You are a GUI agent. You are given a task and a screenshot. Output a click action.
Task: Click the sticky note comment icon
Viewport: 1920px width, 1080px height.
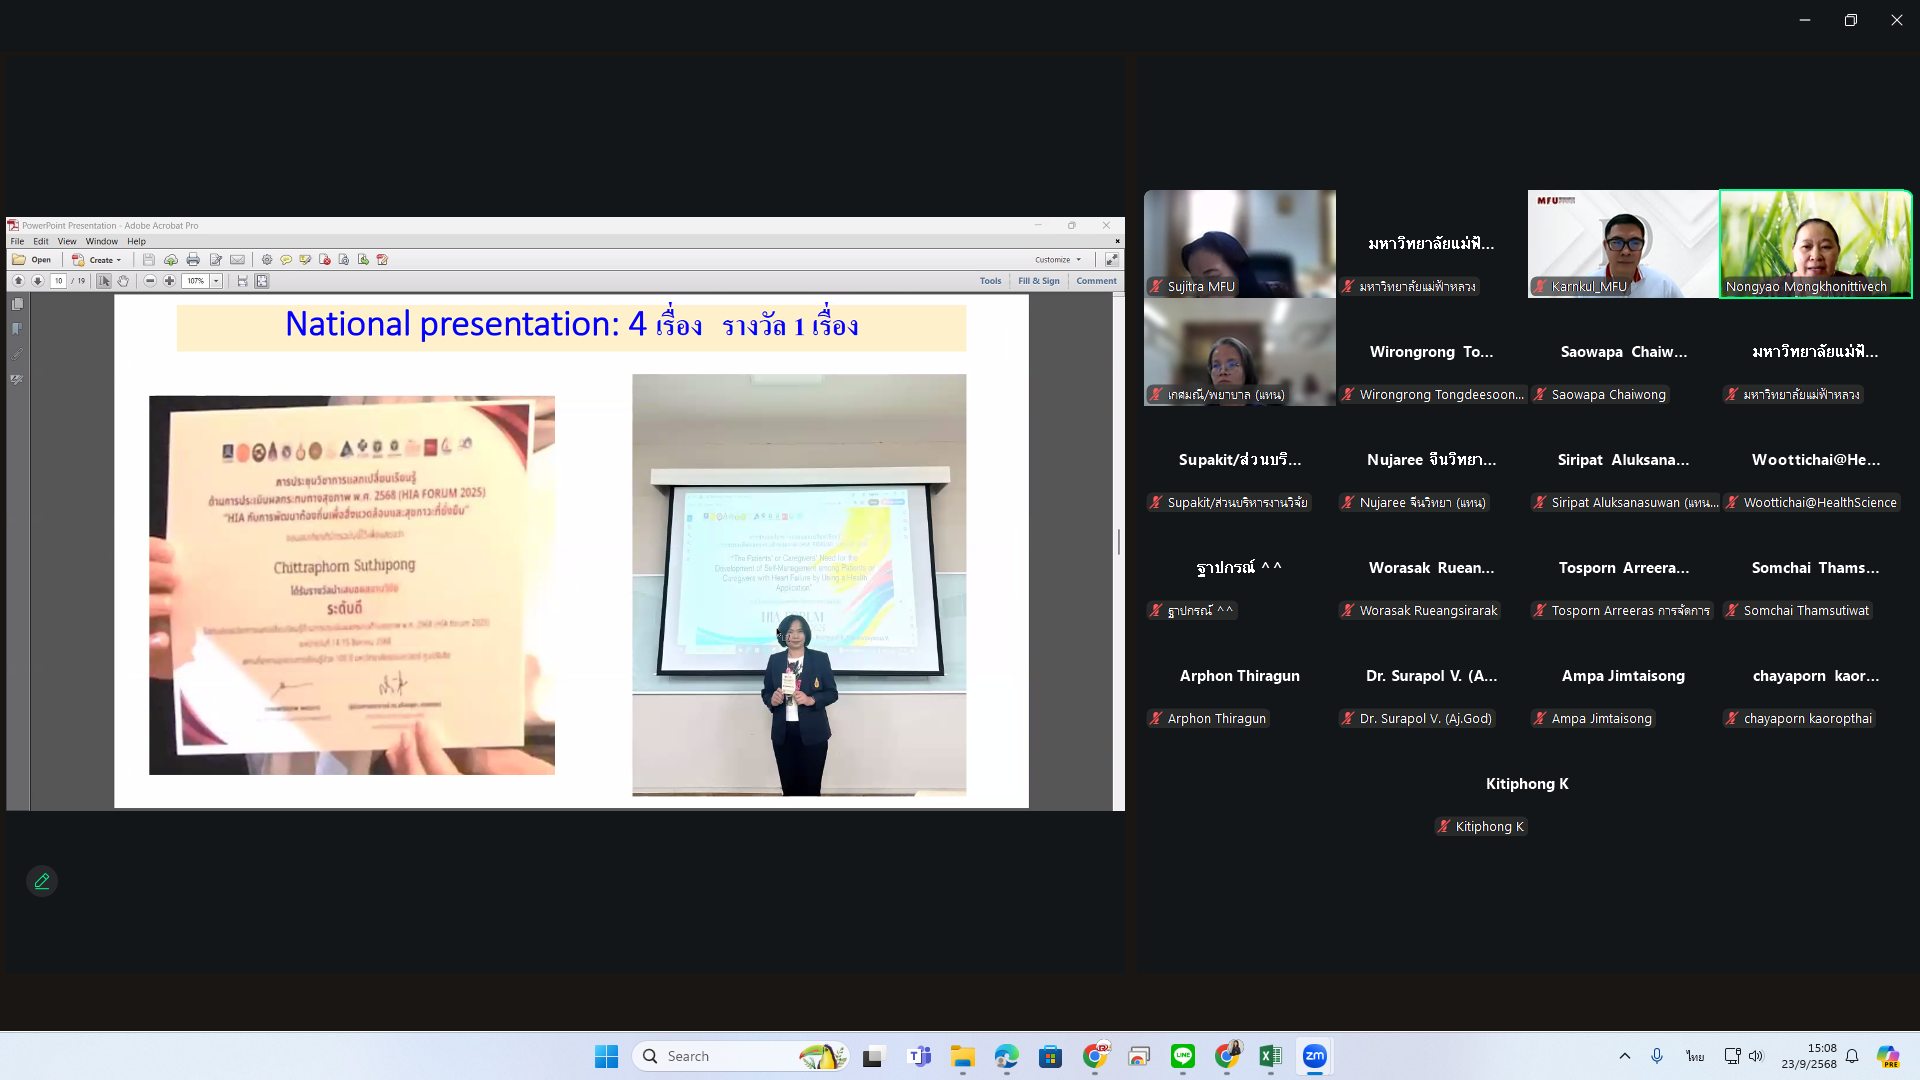(286, 260)
